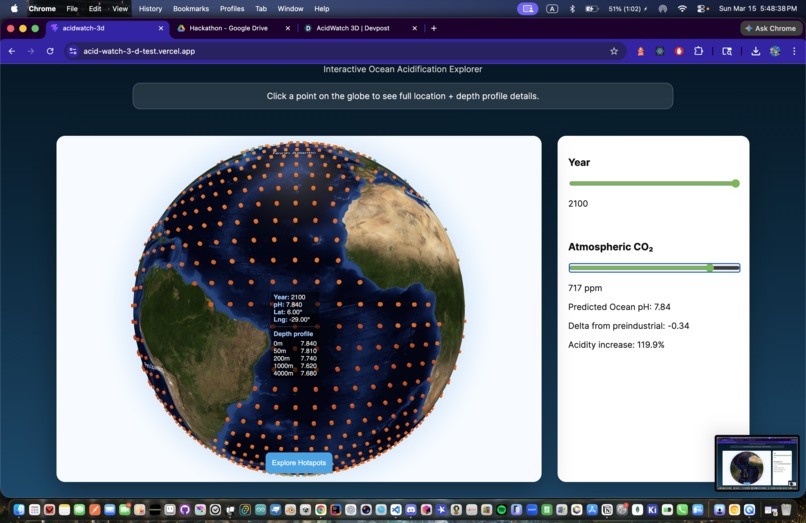
Task: Click the Year slider handle
Action: pyautogui.click(x=736, y=184)
